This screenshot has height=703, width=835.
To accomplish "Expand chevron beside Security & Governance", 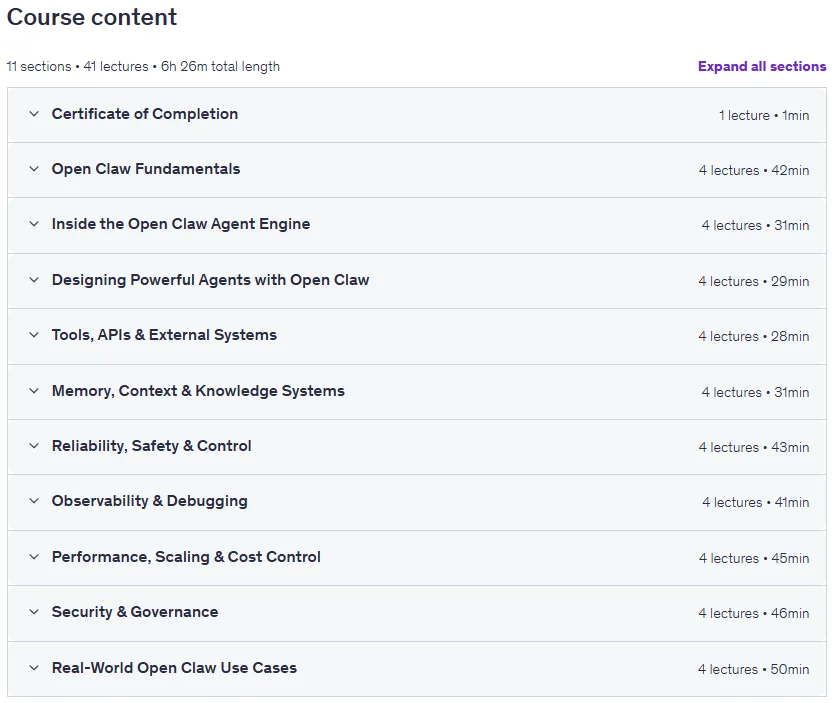I will [34, 612].
